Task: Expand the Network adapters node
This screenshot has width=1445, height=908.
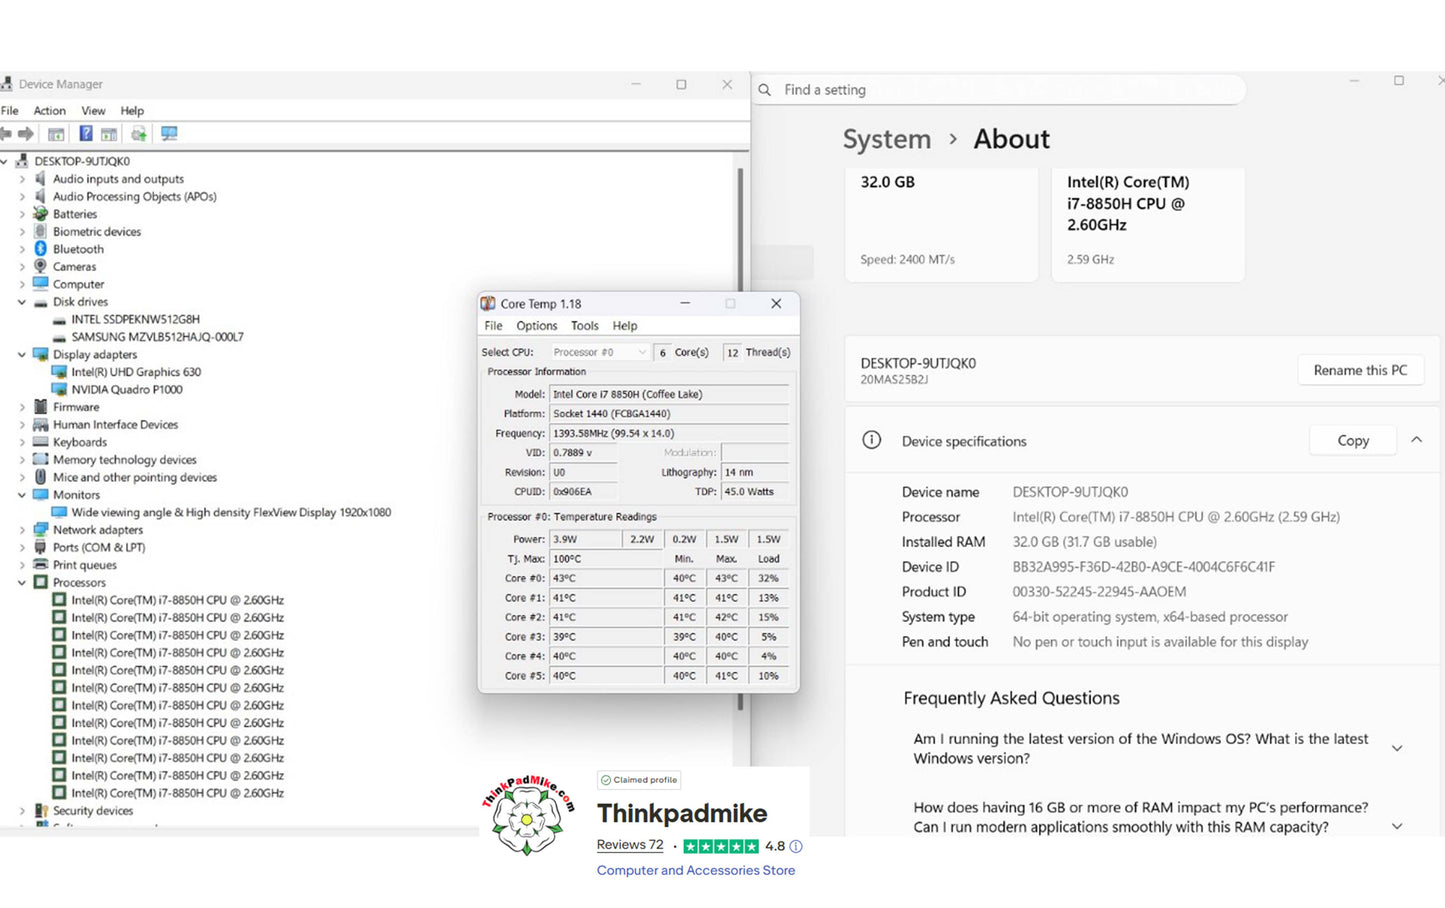Action: pyautogui.click(x=22, y=530)
